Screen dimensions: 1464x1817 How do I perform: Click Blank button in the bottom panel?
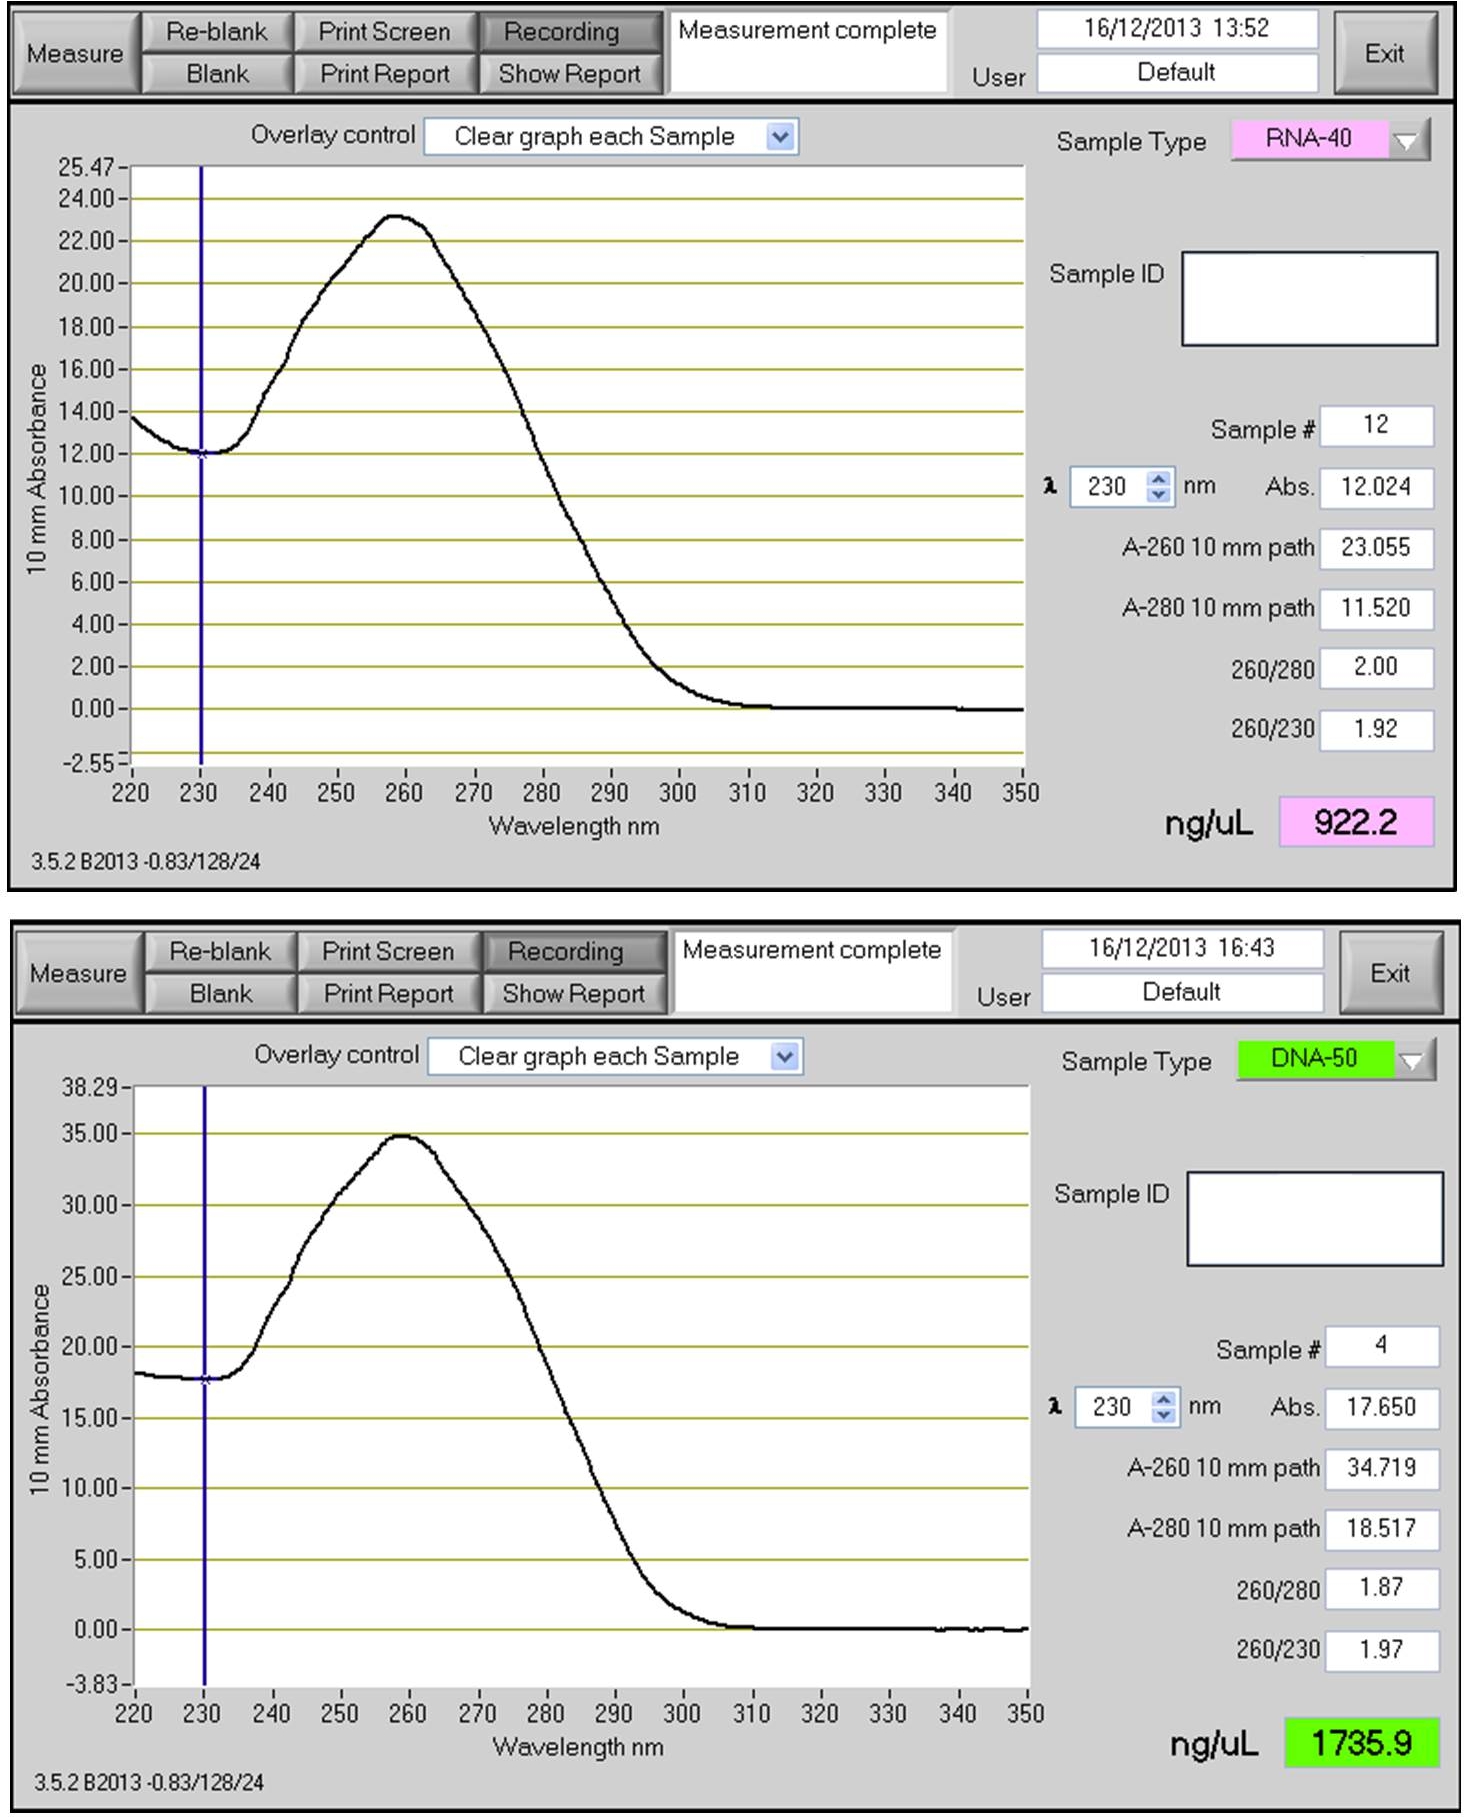click(221, 993)
